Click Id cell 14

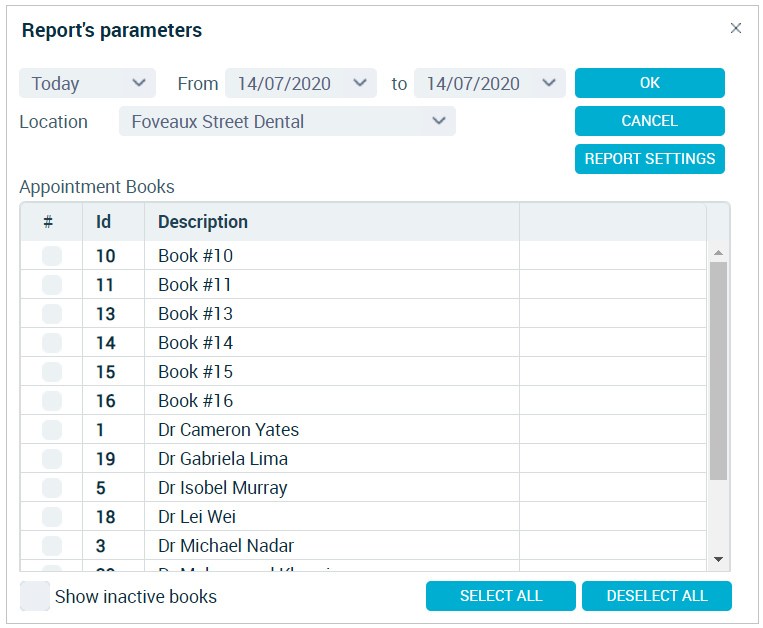click(x=113, y=343)
